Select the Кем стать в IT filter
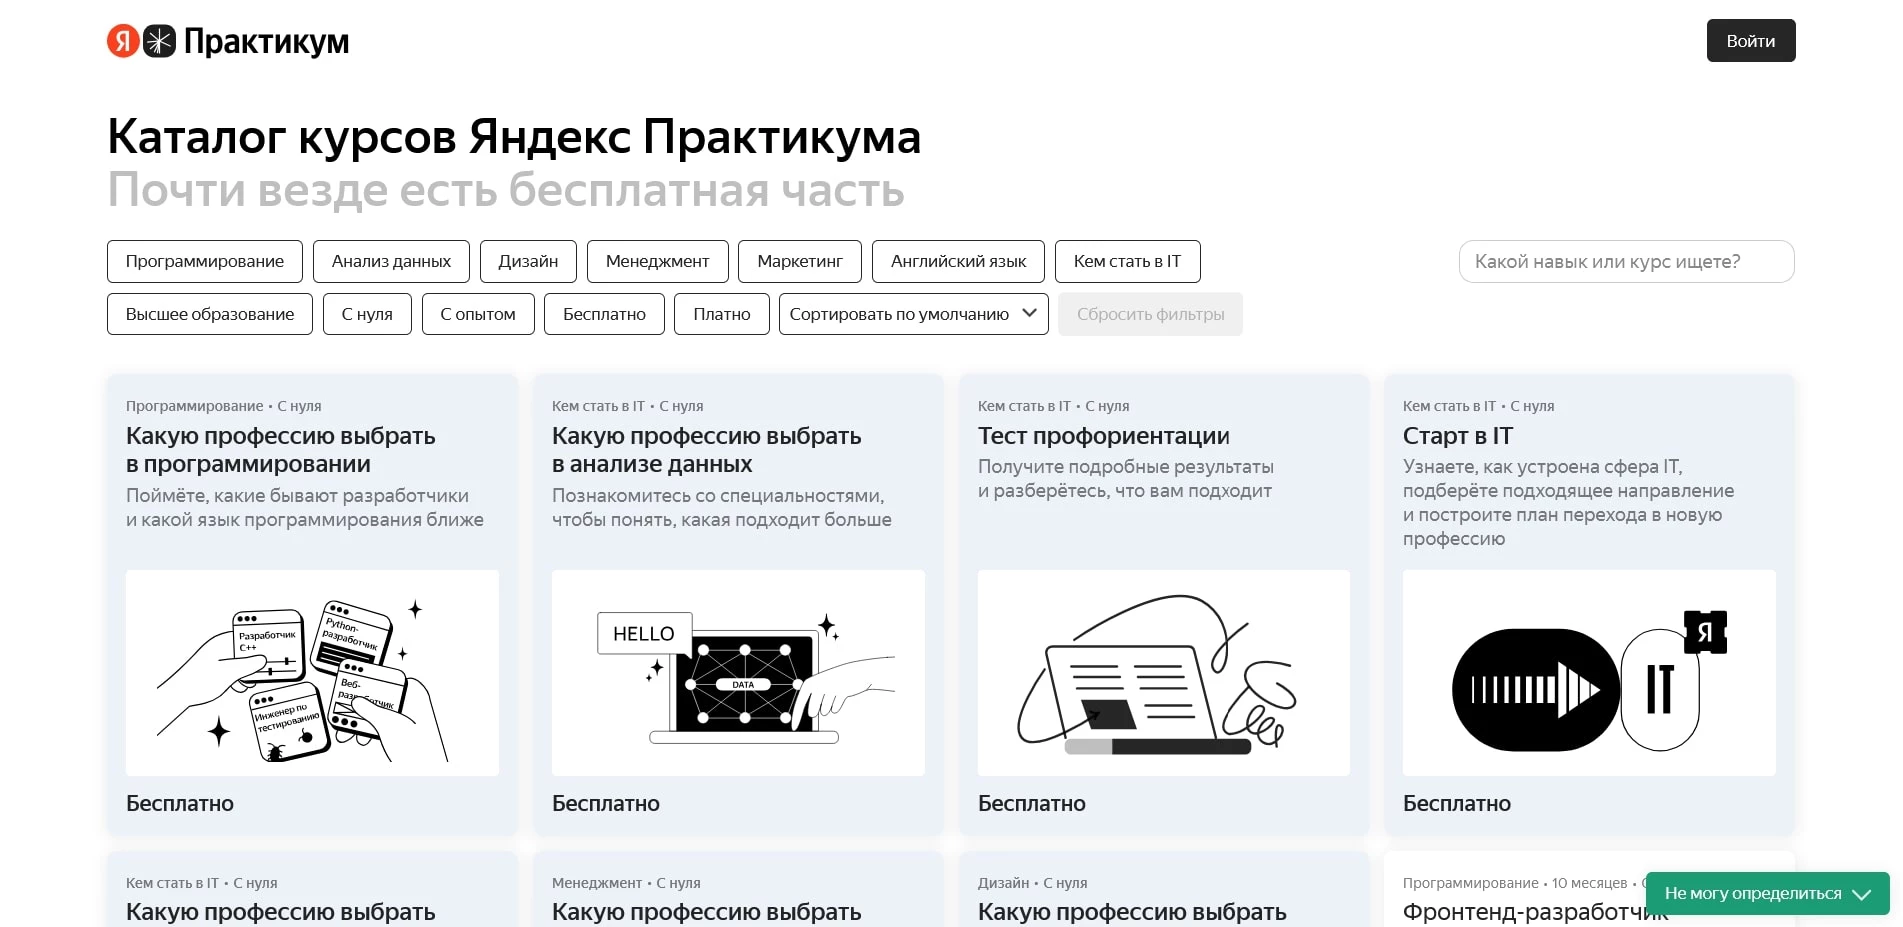Image resolution: width=1903 pixels, height=927 pixels. pos(1127,261)
